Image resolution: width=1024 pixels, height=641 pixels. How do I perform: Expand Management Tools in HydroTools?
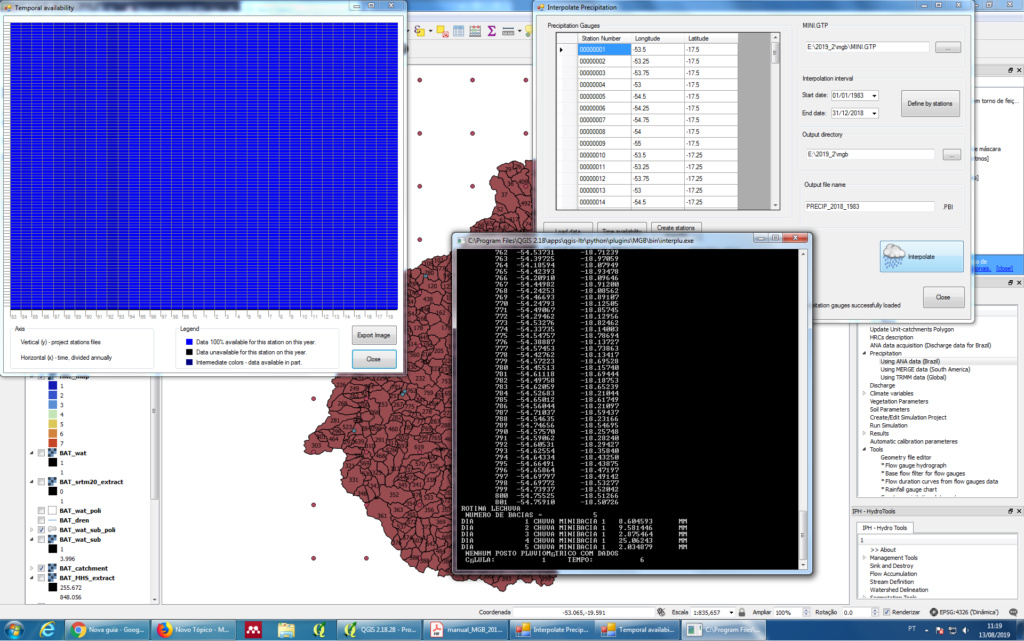(865, 558)
